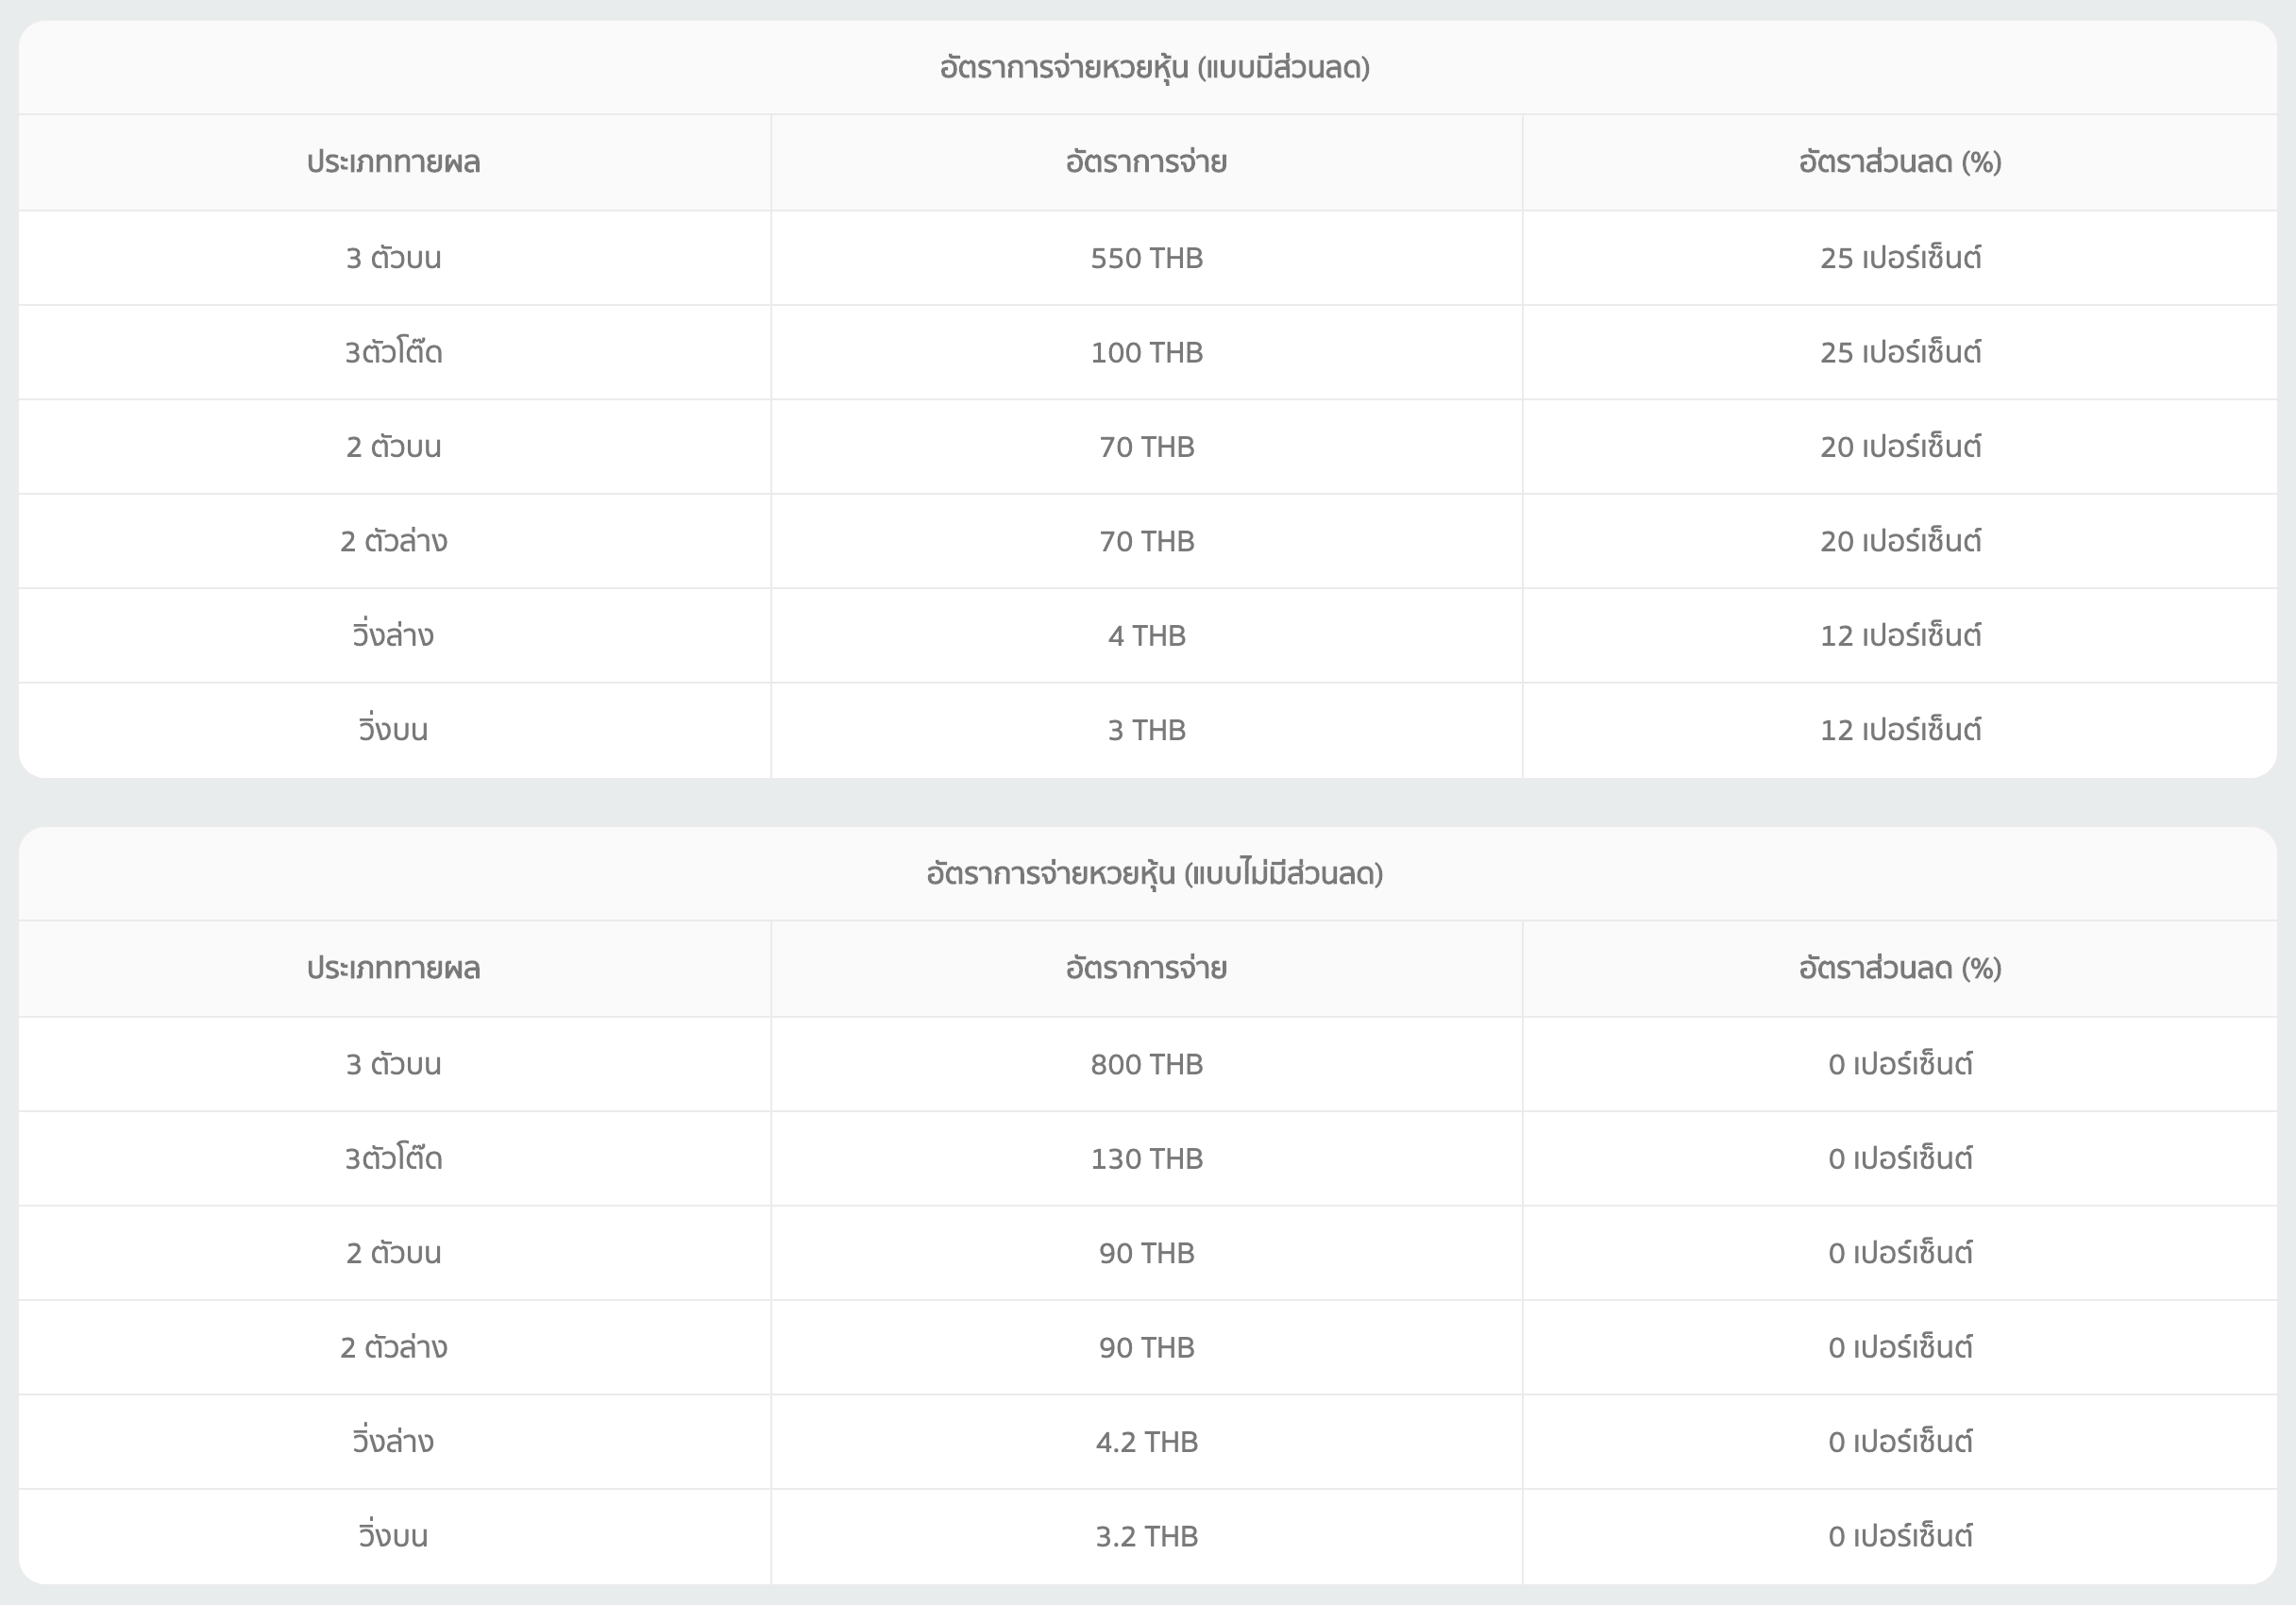Click second table's อัตราส่วนลด (%) column header
The height and width of the screenshot is (1605, 2296).
coord(1899,968)
